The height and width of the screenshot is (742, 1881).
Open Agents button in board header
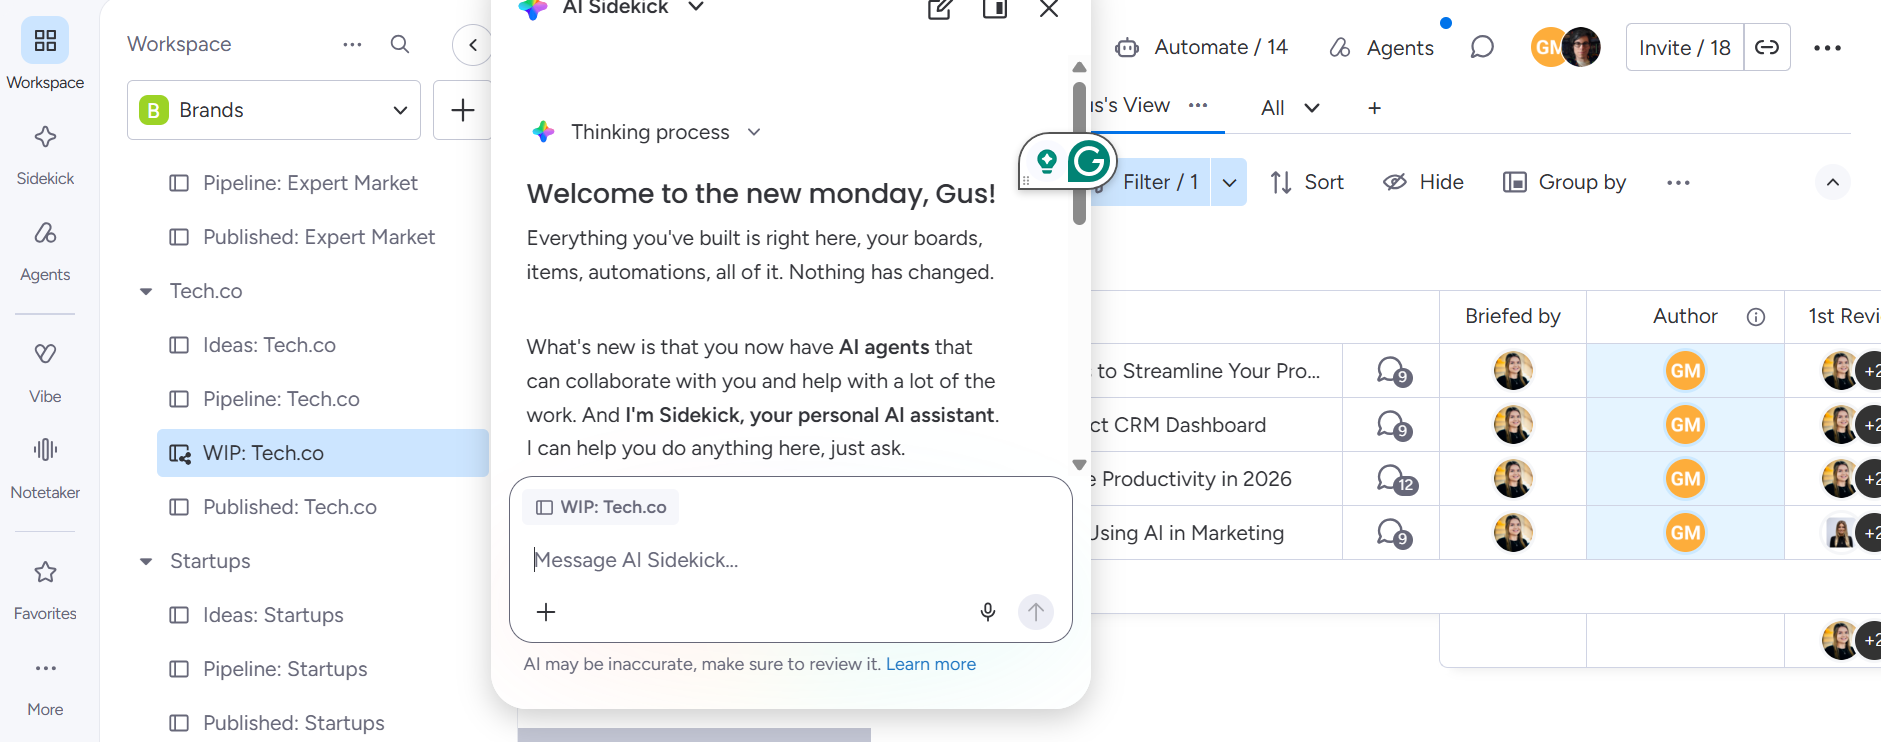1381,47
